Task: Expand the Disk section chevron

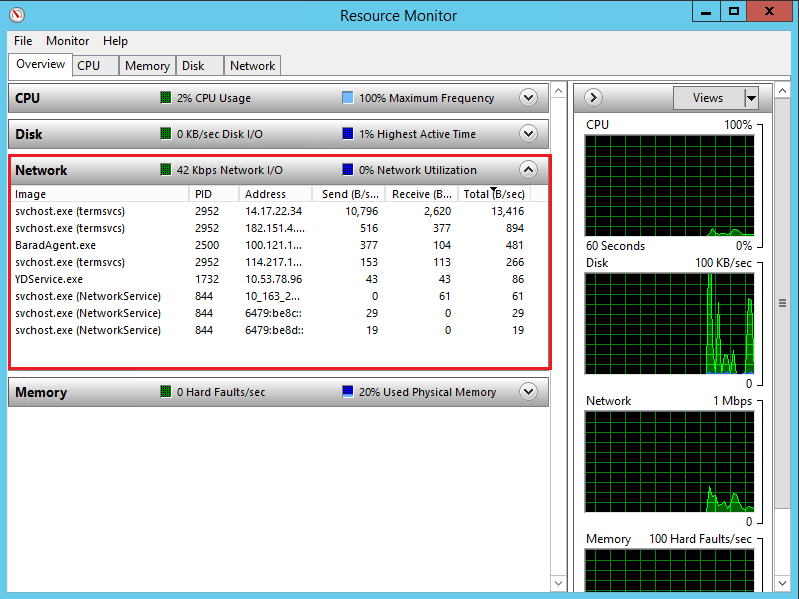Action: 529,134
